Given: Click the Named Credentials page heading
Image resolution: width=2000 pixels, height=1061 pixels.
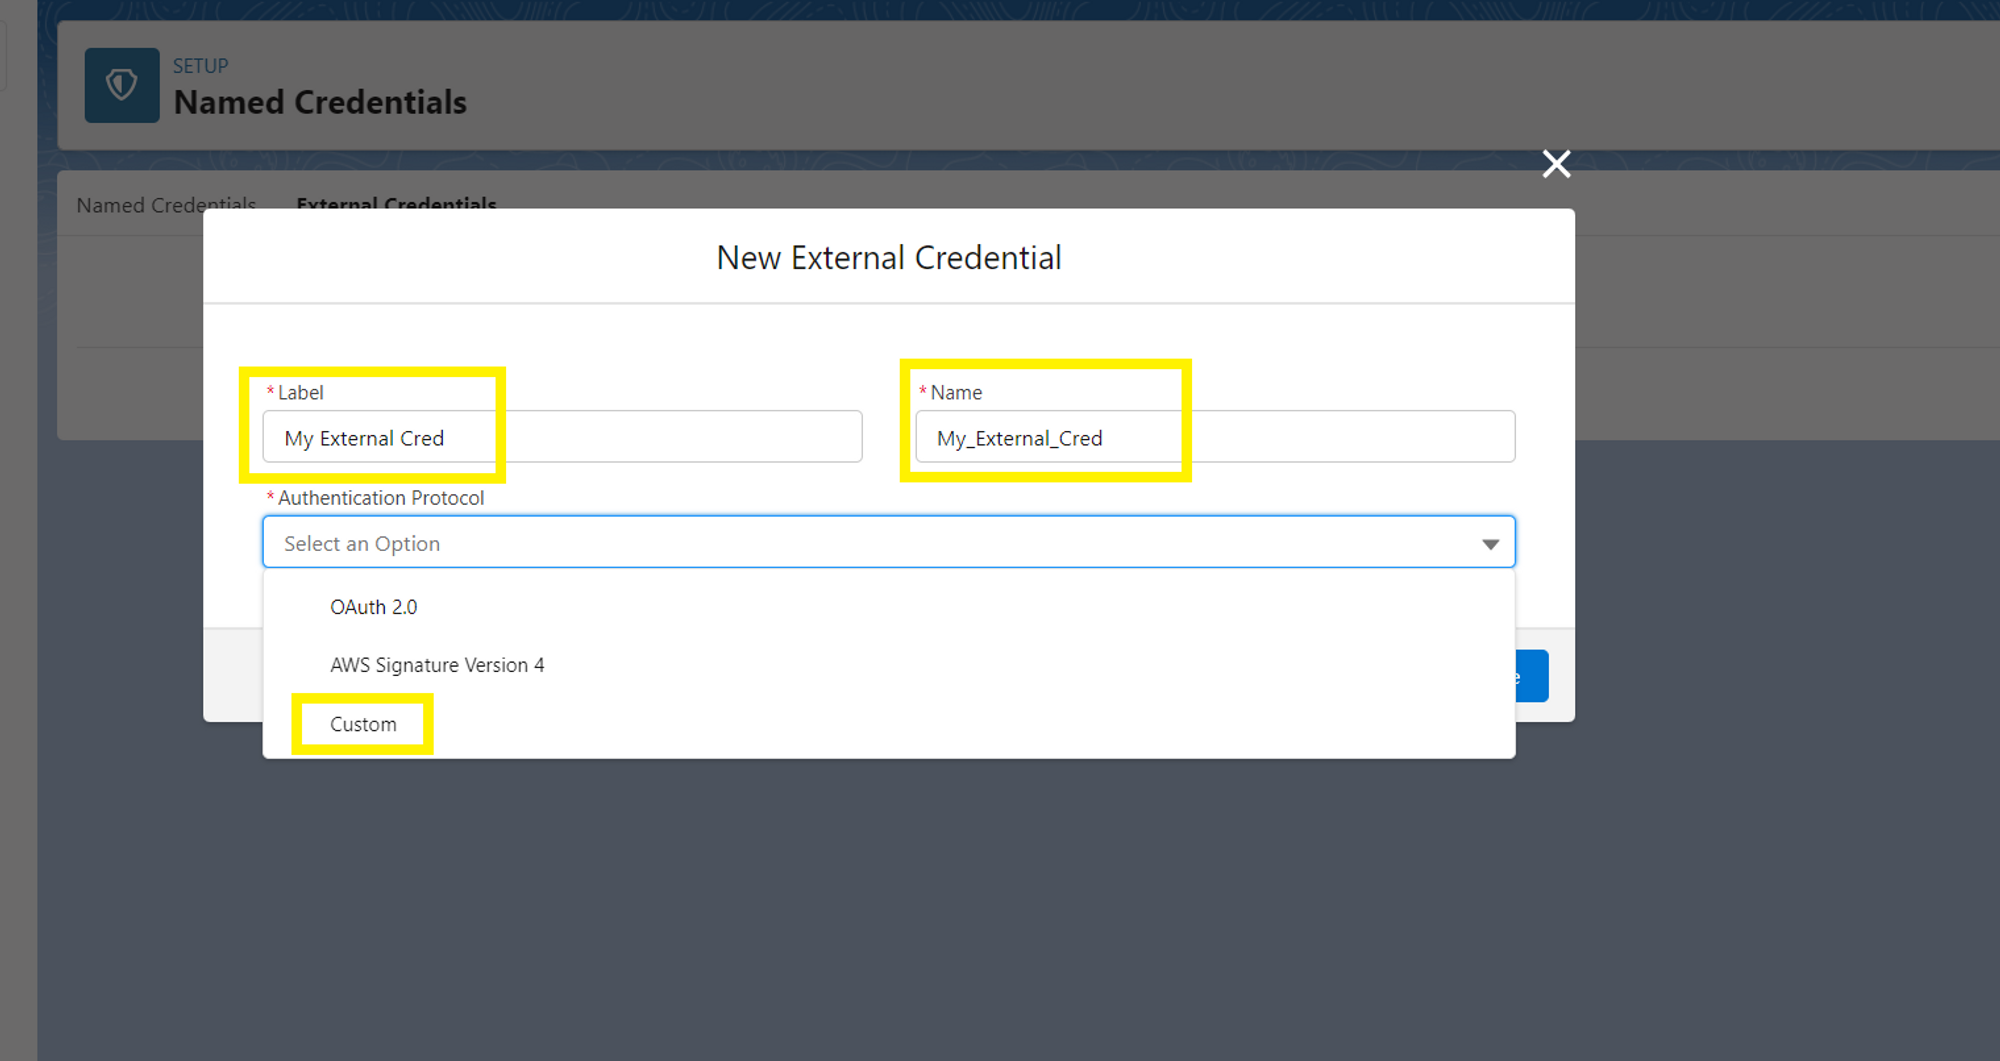Looking at the screenshot, I should [320, 101].
